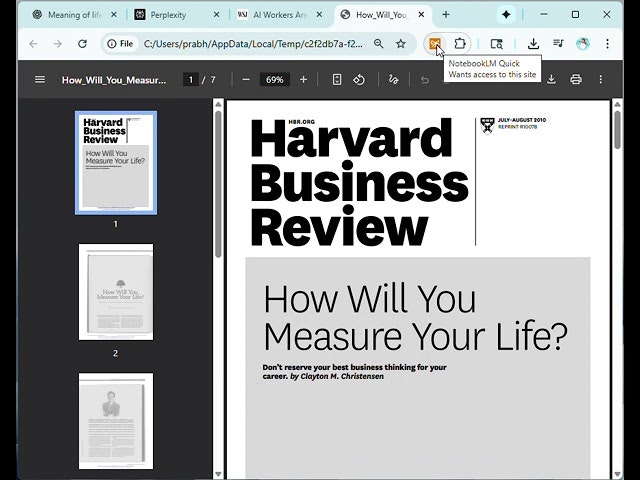Viewport: 640px width, 480px height.
Task: Click the REPRINT R1007B text
Action: (518, 127)
